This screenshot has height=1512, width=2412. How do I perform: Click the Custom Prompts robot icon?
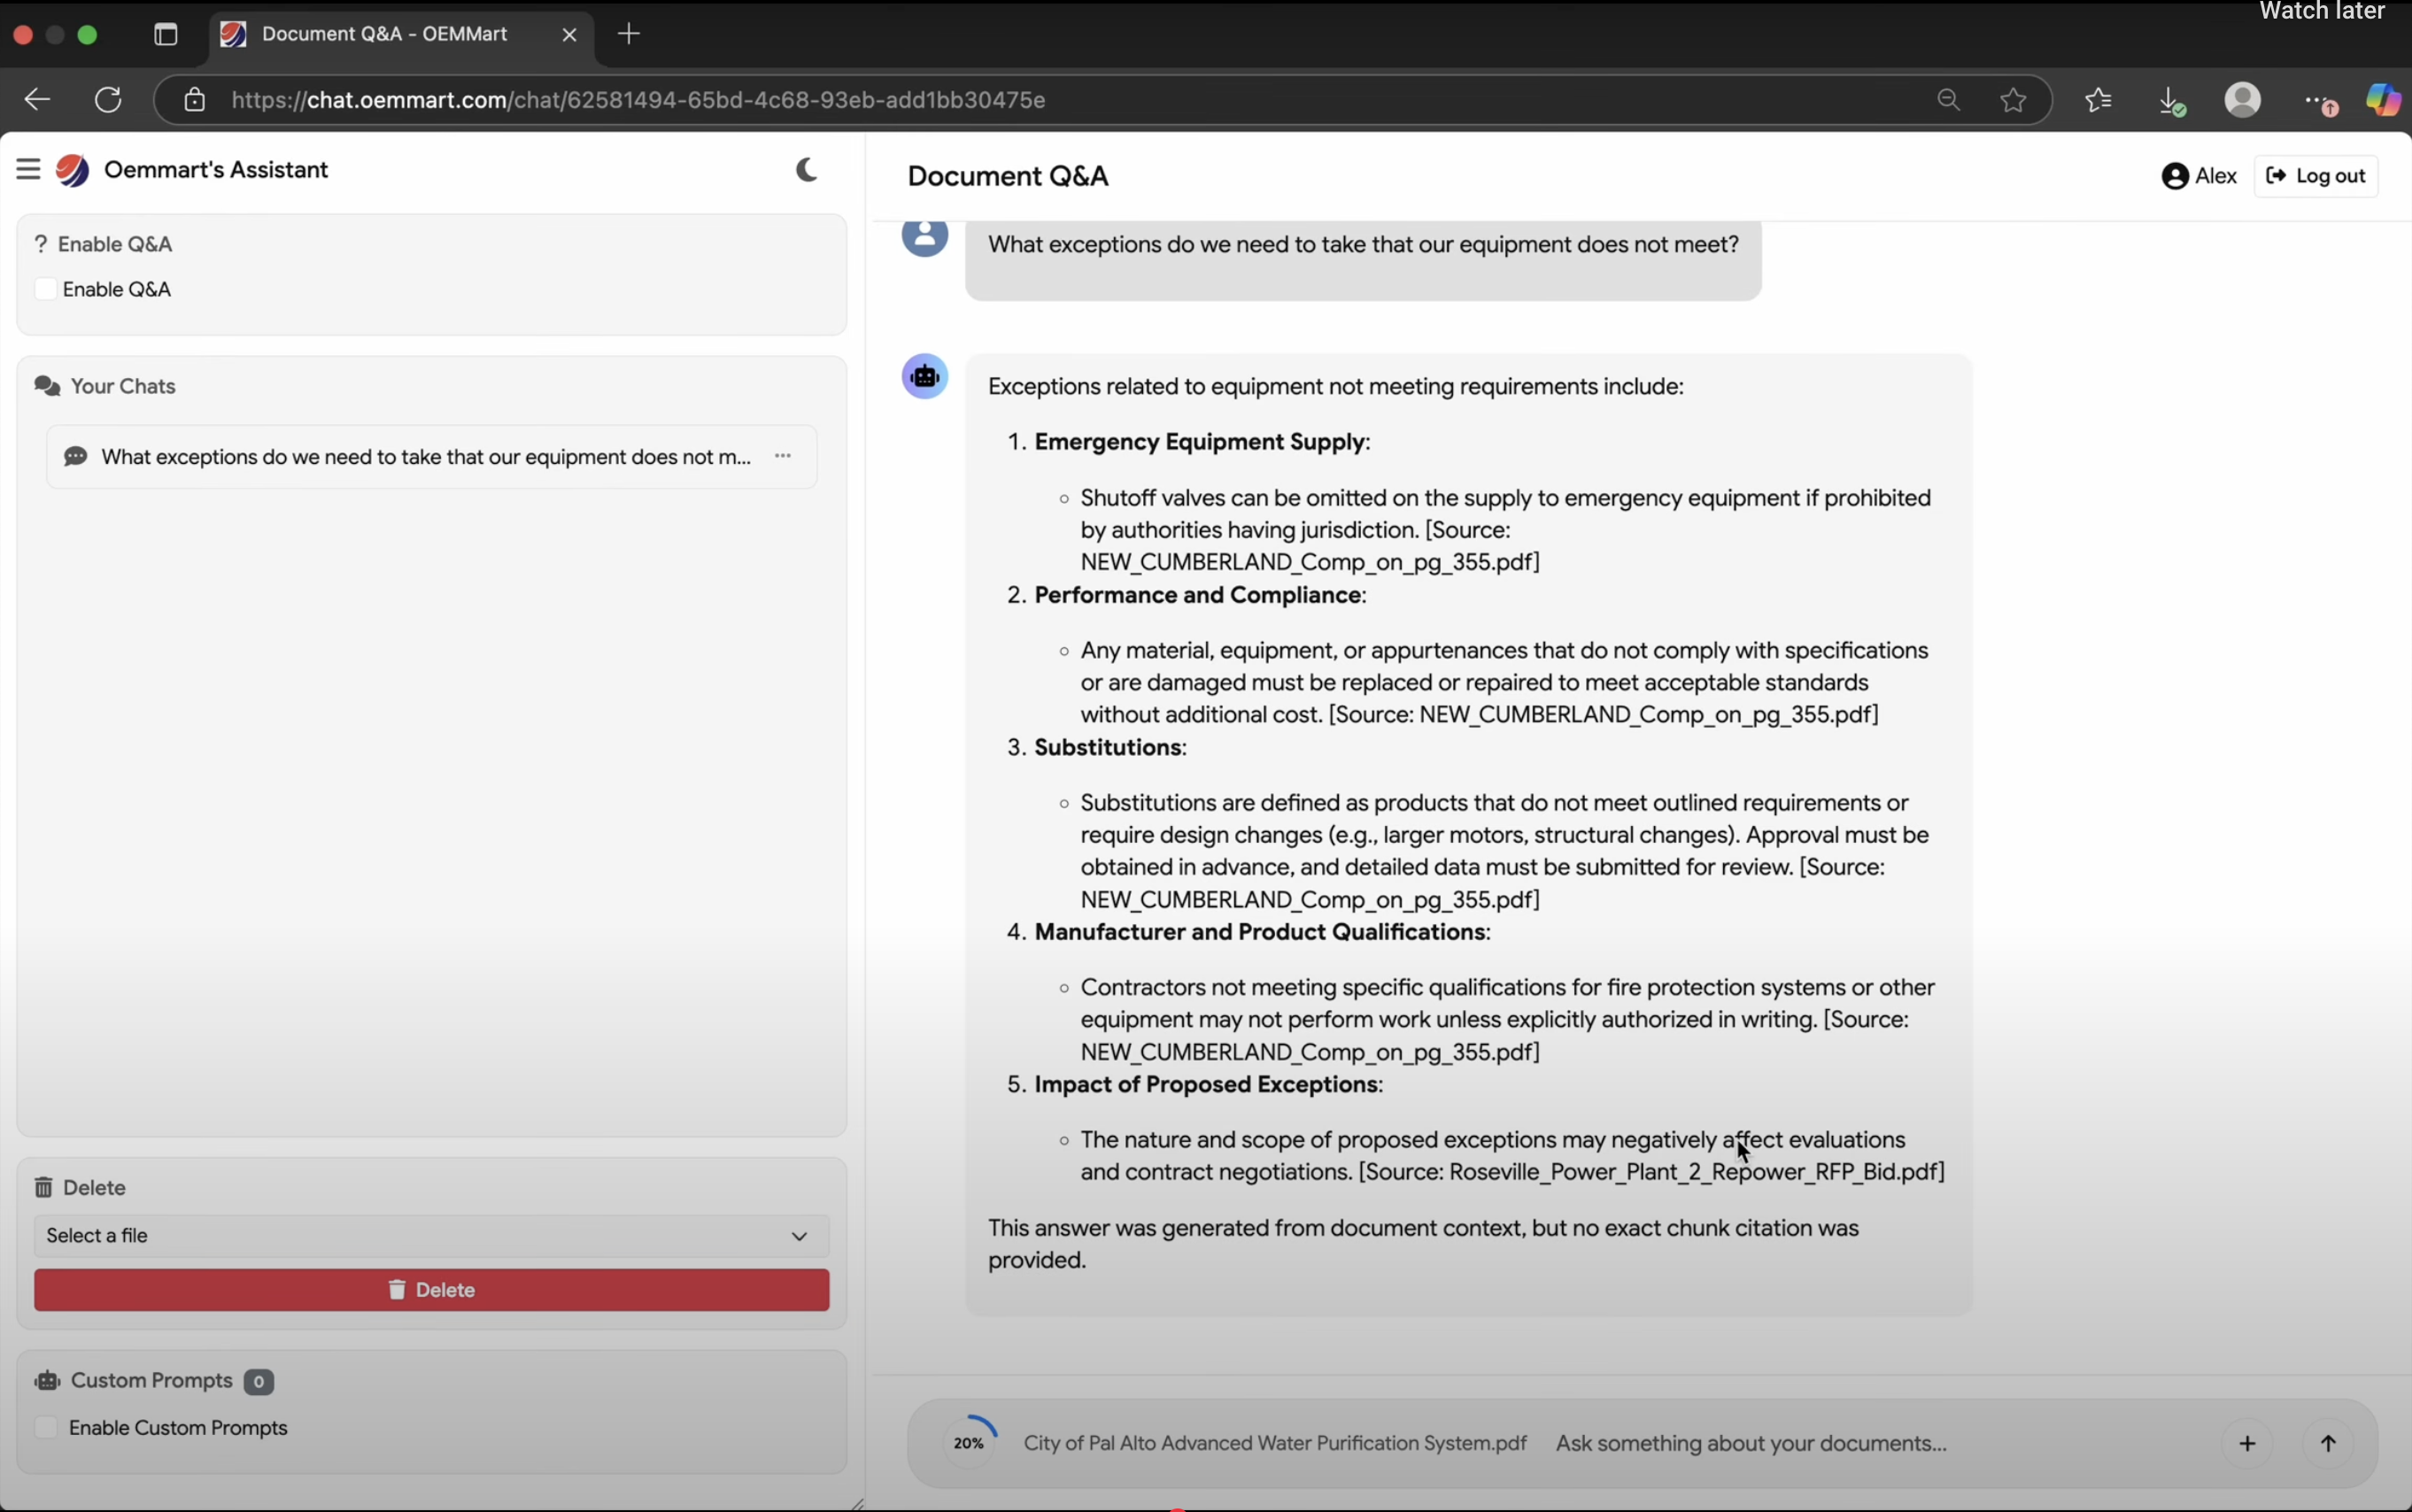[x=47, y=1380]
